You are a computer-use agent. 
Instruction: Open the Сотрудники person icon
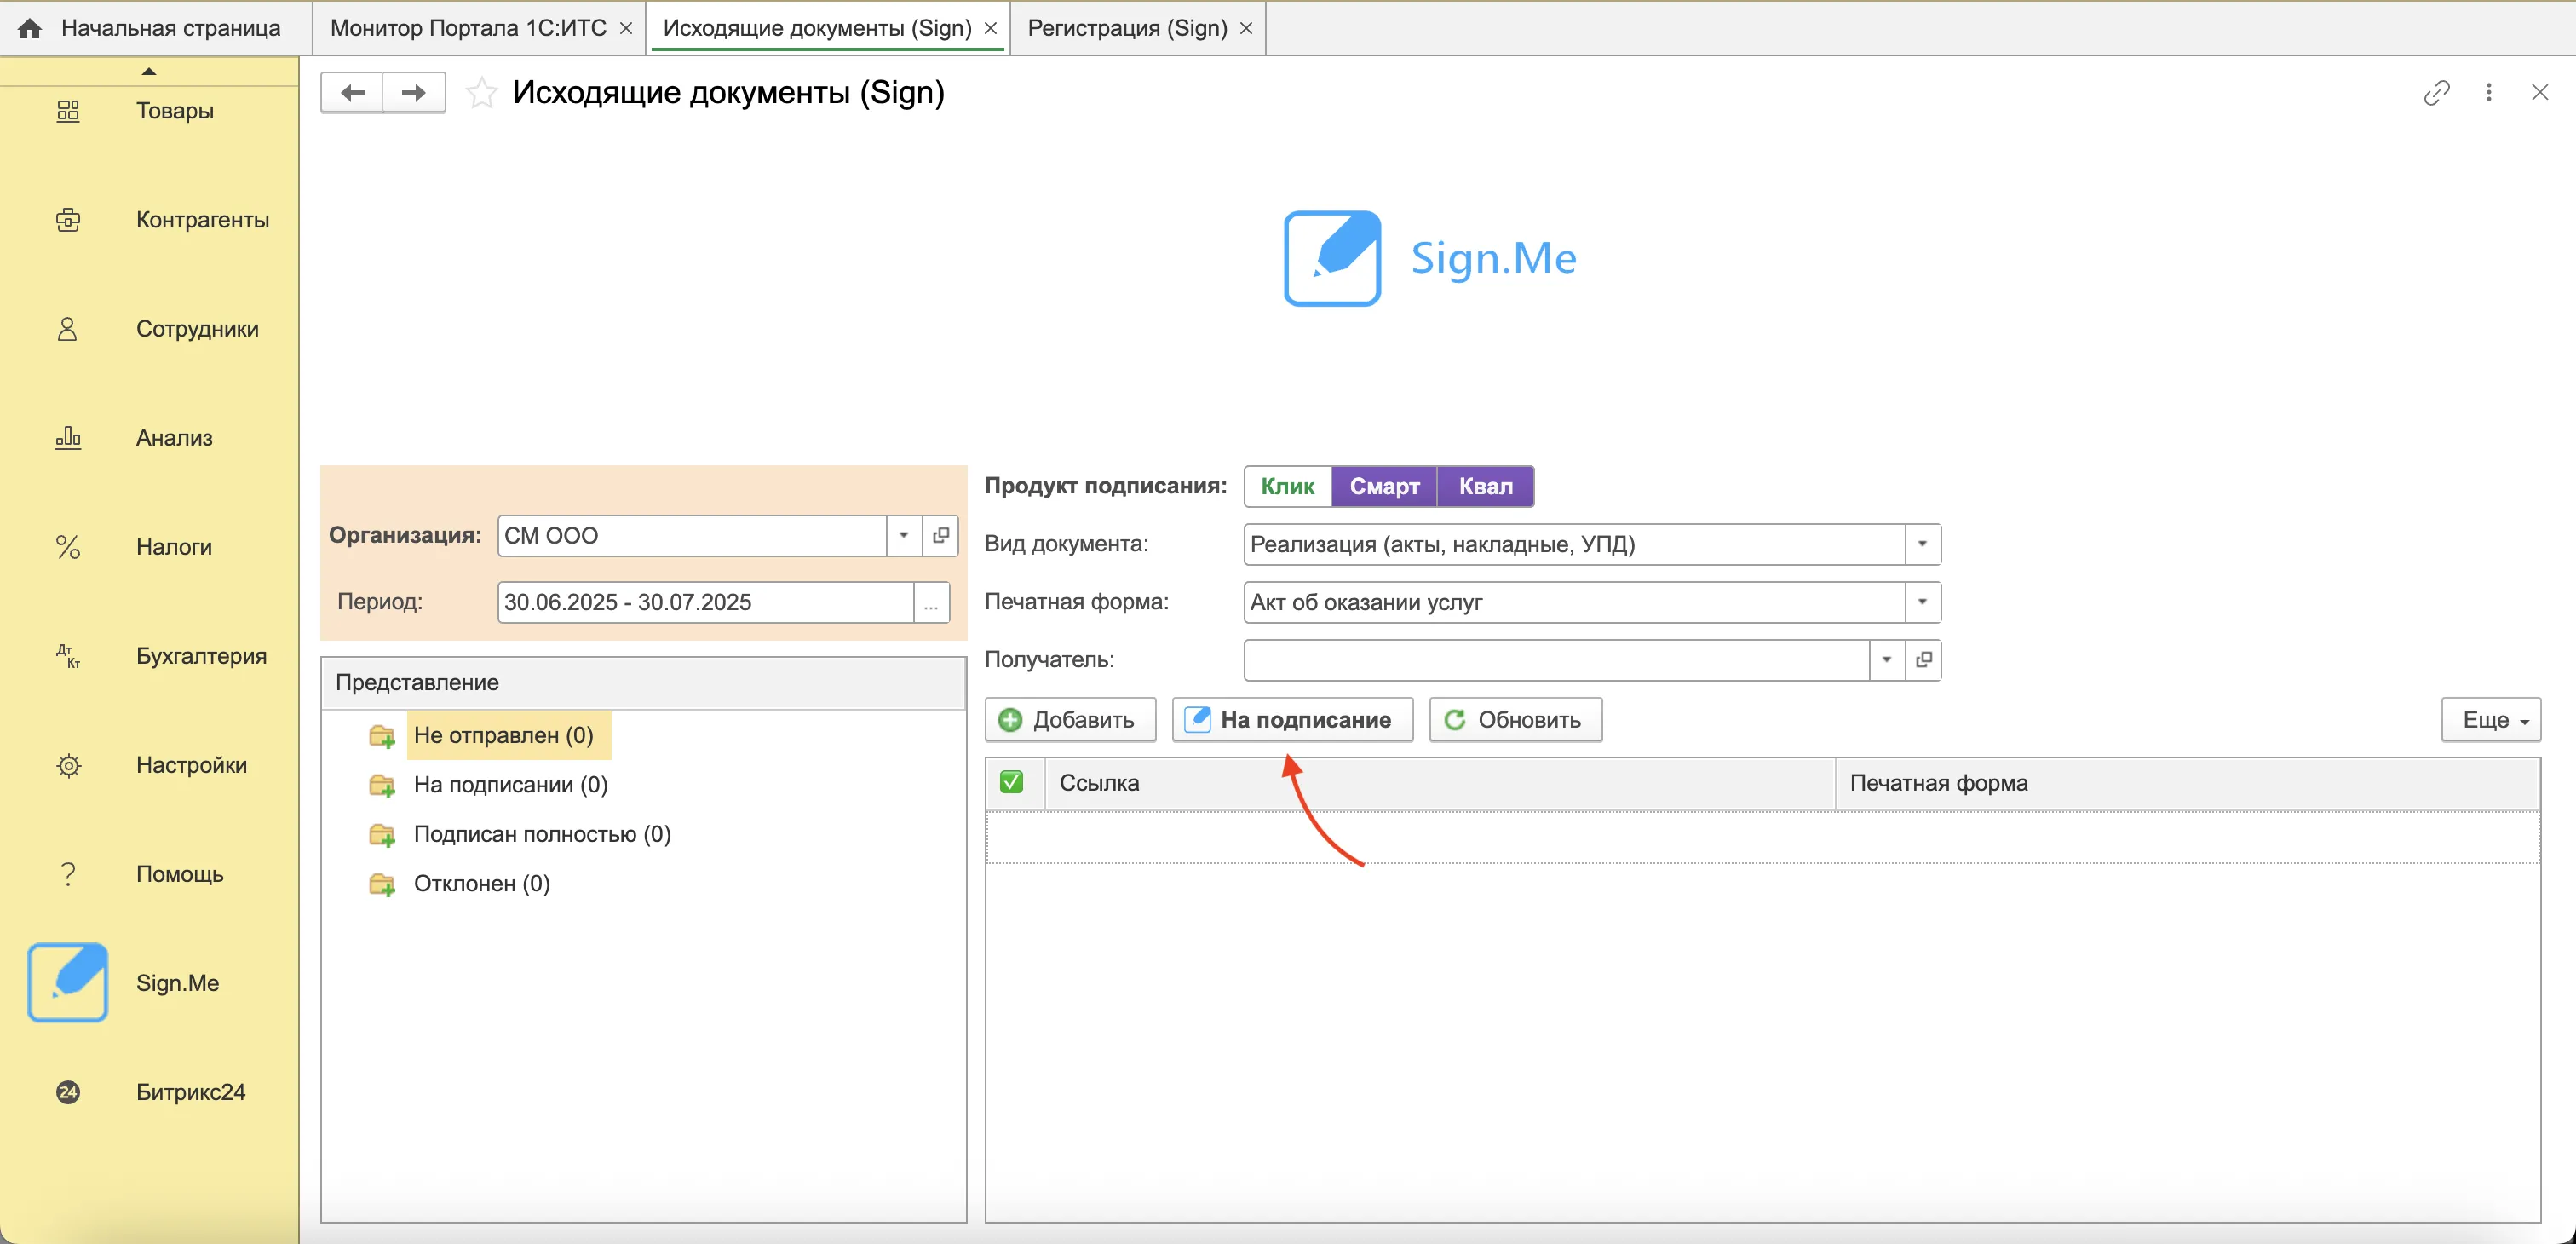(68, 329)
